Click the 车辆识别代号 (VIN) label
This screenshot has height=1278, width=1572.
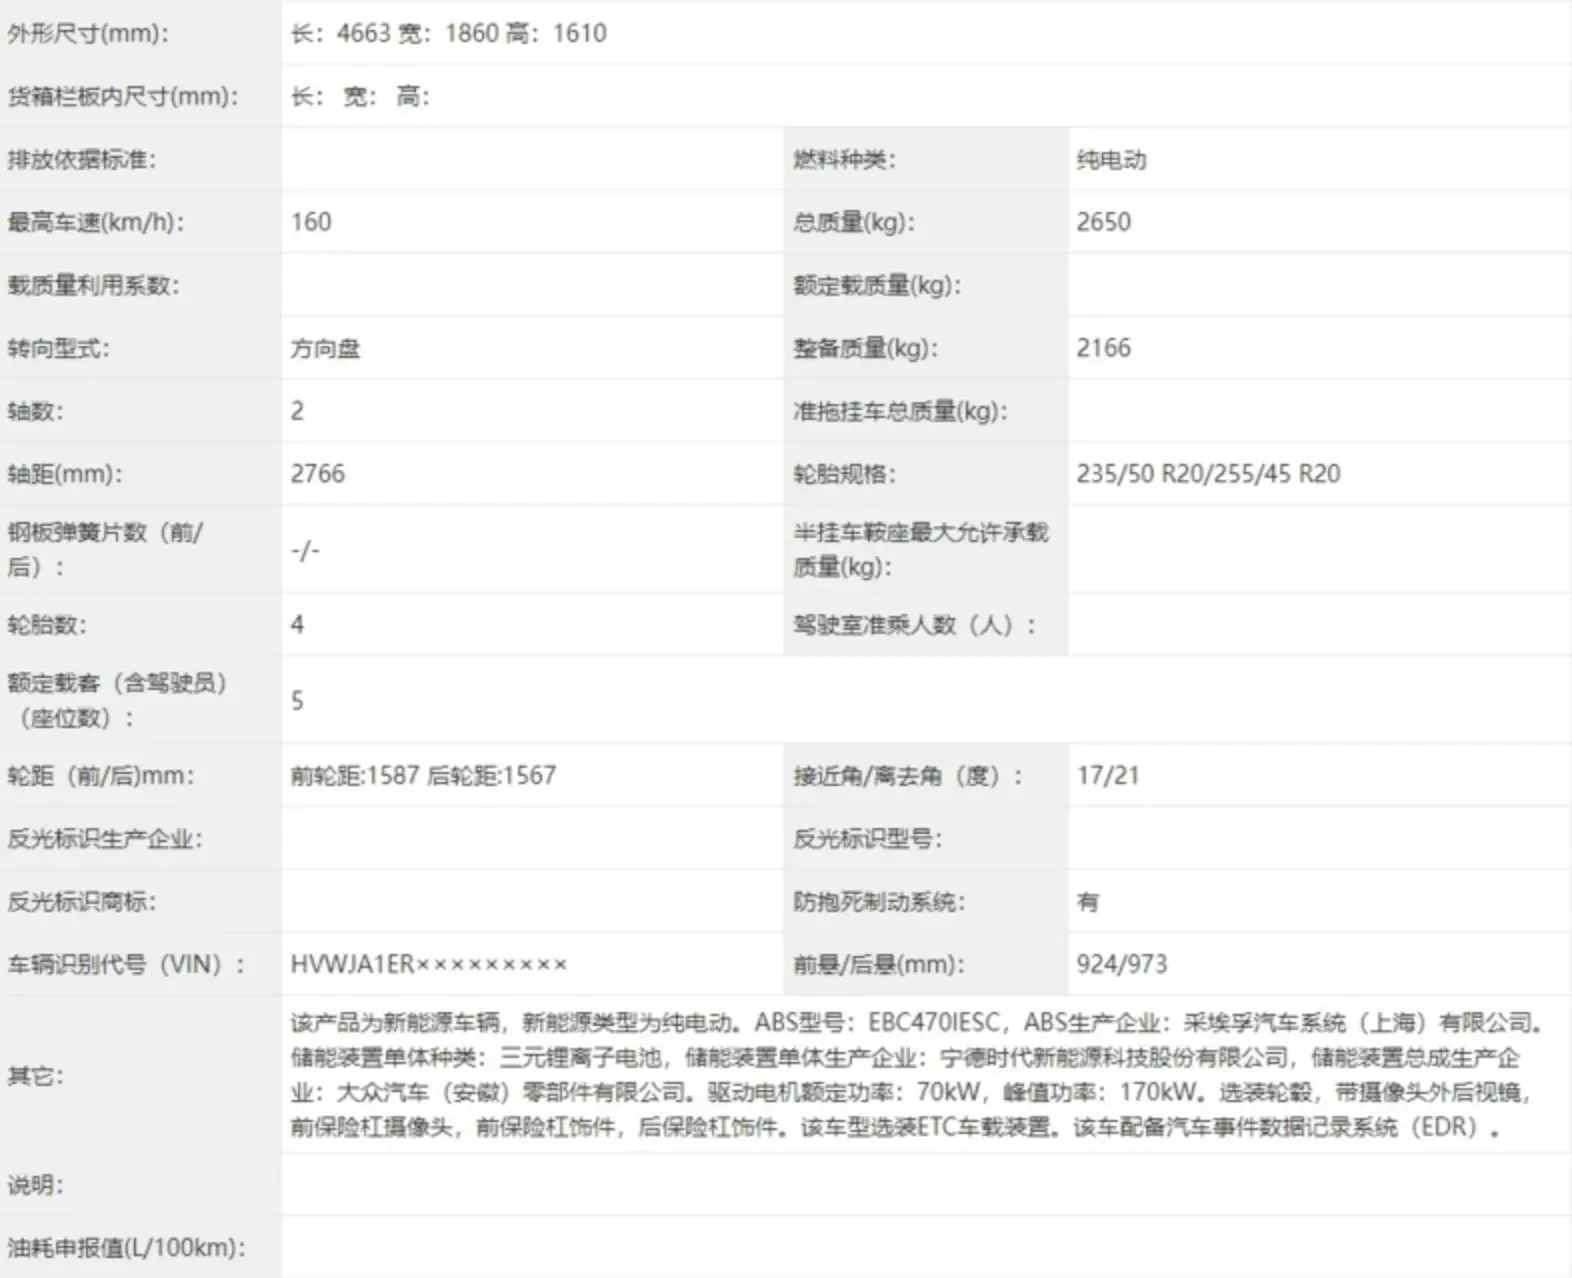point(126,964)
